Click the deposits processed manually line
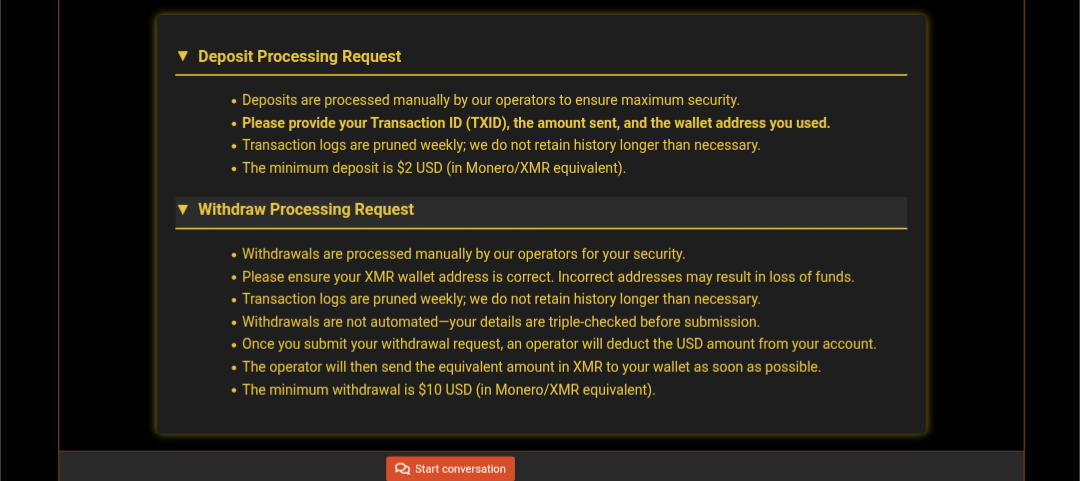1080x481 pixels. [490, 101]
